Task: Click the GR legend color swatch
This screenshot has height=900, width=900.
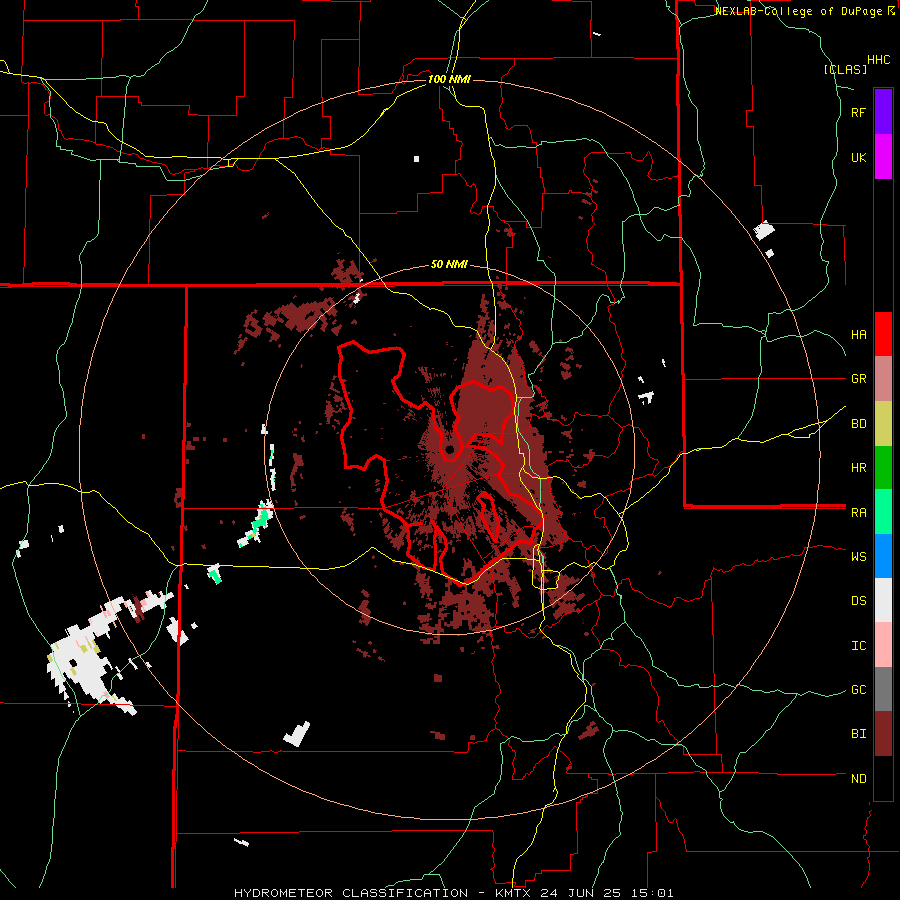Action: [x=883, y=379]
